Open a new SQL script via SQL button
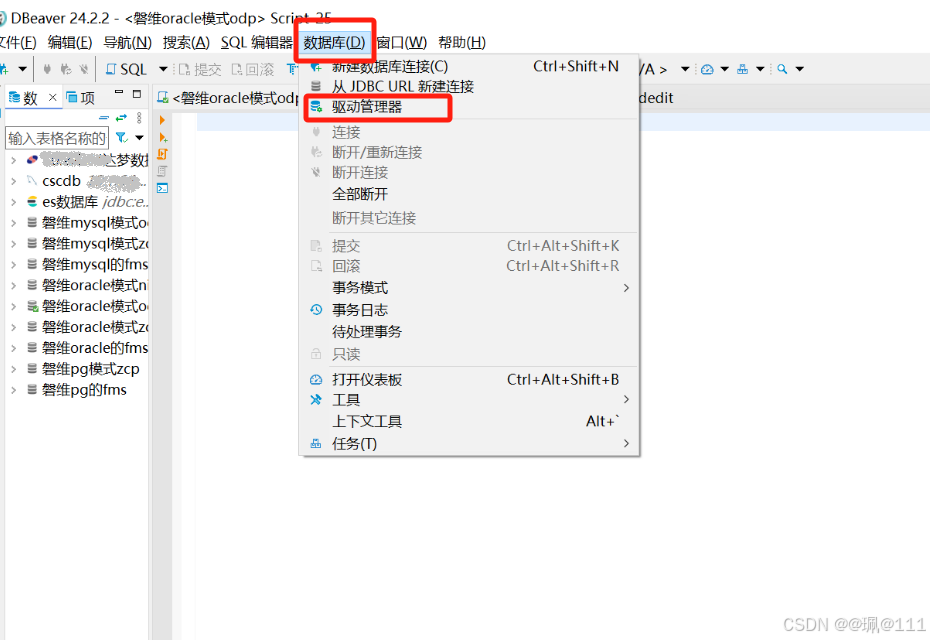 (x=126, y=69)
